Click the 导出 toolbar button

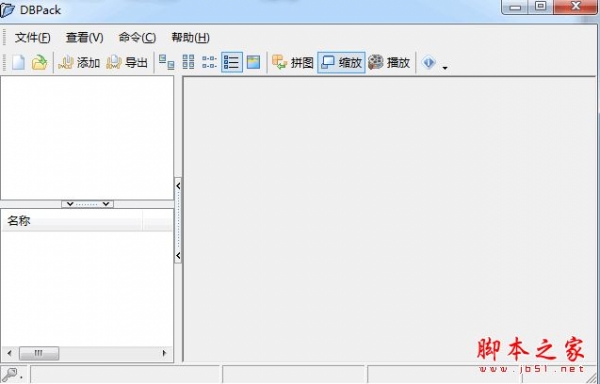pos(127,62)
